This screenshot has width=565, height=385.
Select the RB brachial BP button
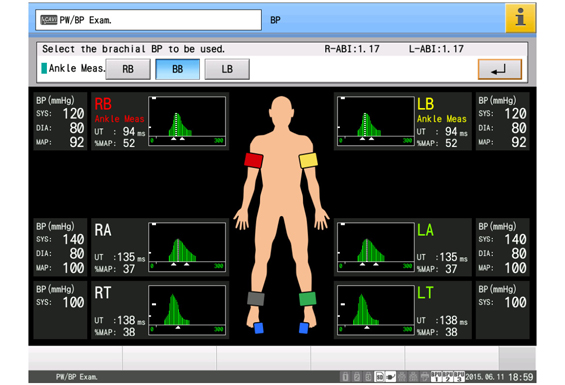(128, 69)
